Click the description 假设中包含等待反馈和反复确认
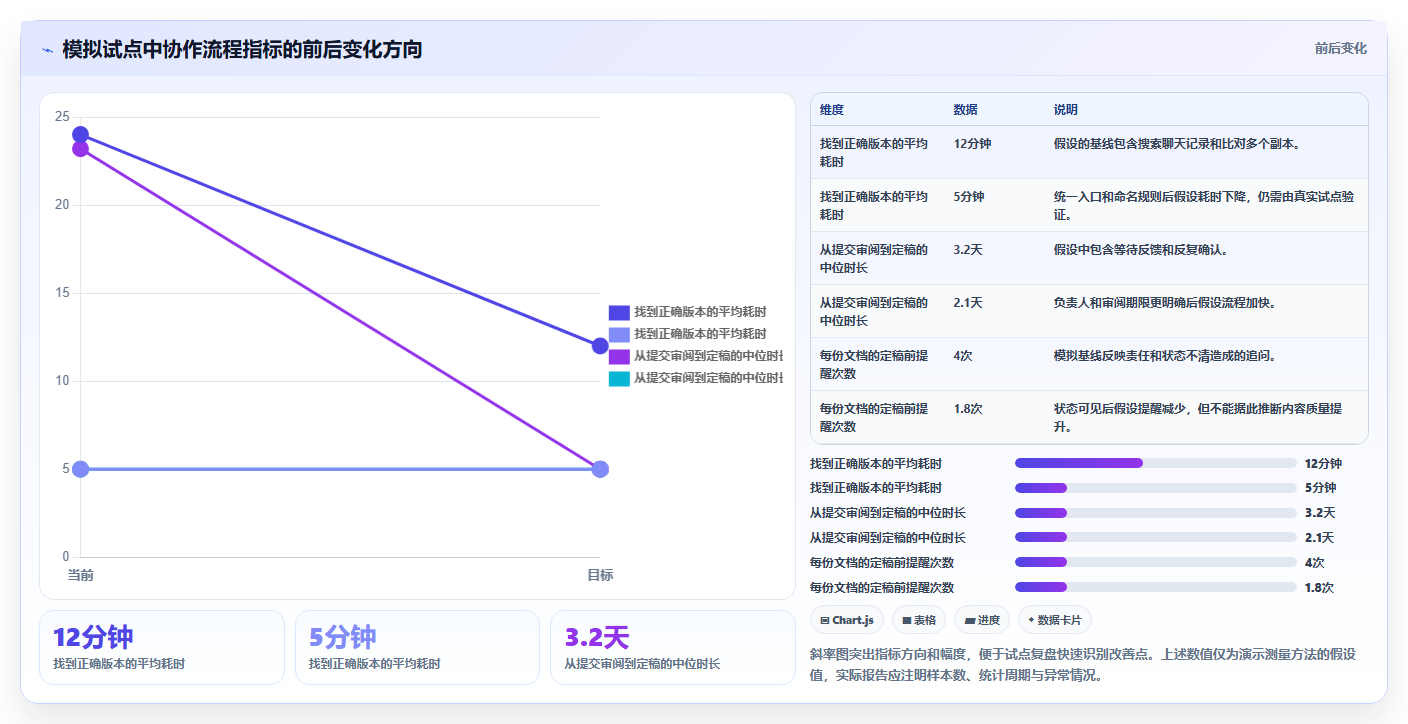This screenshot has height=724, width=1408. pyautogui.click(x=1141, y=250)
